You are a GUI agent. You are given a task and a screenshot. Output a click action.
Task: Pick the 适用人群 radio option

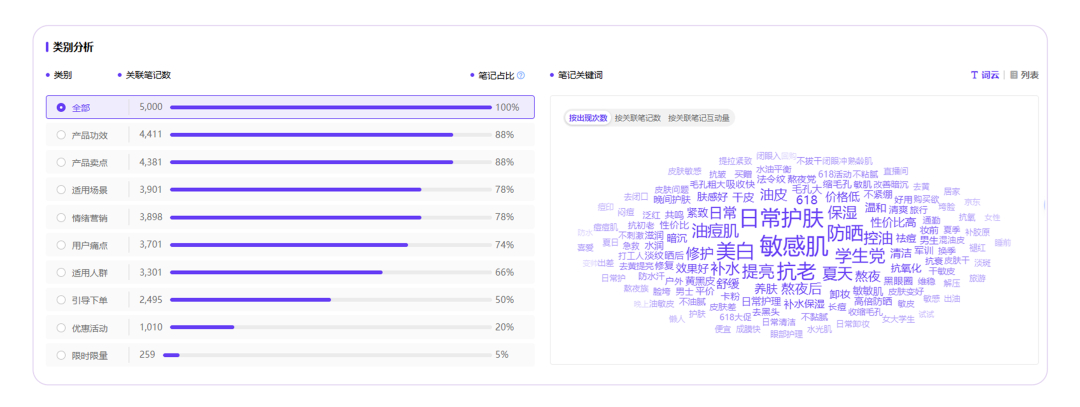pyautogui.click(x=61, y=272)
